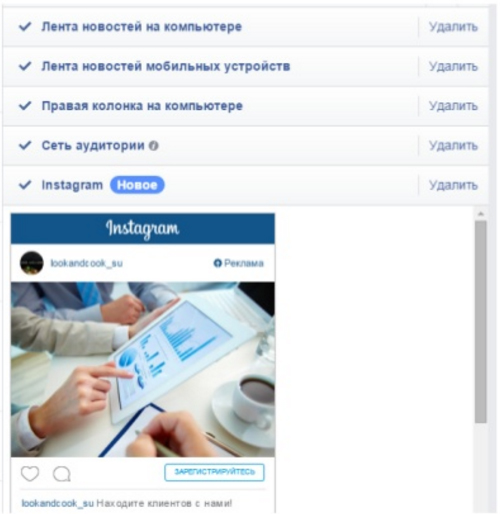Viewport: 500px width, 514px height.
Task: Select Правая колонка на компьютере placement
Action: click(142, 106)
